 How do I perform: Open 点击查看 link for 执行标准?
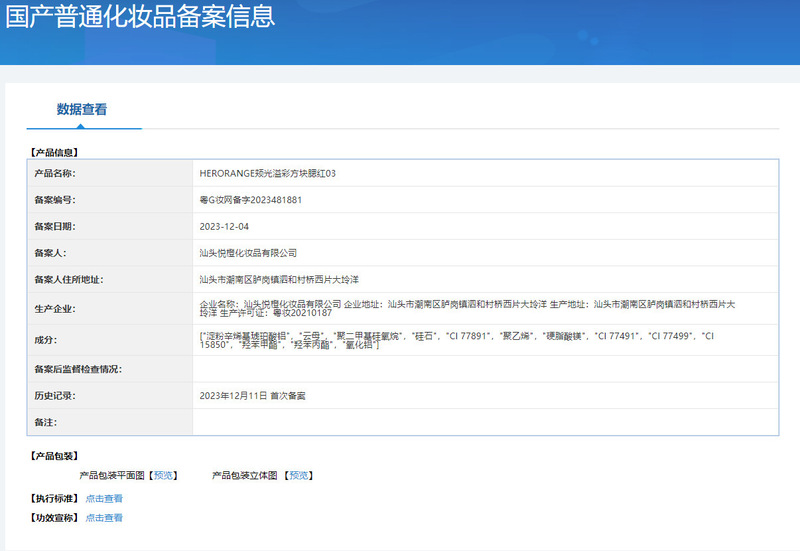pos(104,498)
